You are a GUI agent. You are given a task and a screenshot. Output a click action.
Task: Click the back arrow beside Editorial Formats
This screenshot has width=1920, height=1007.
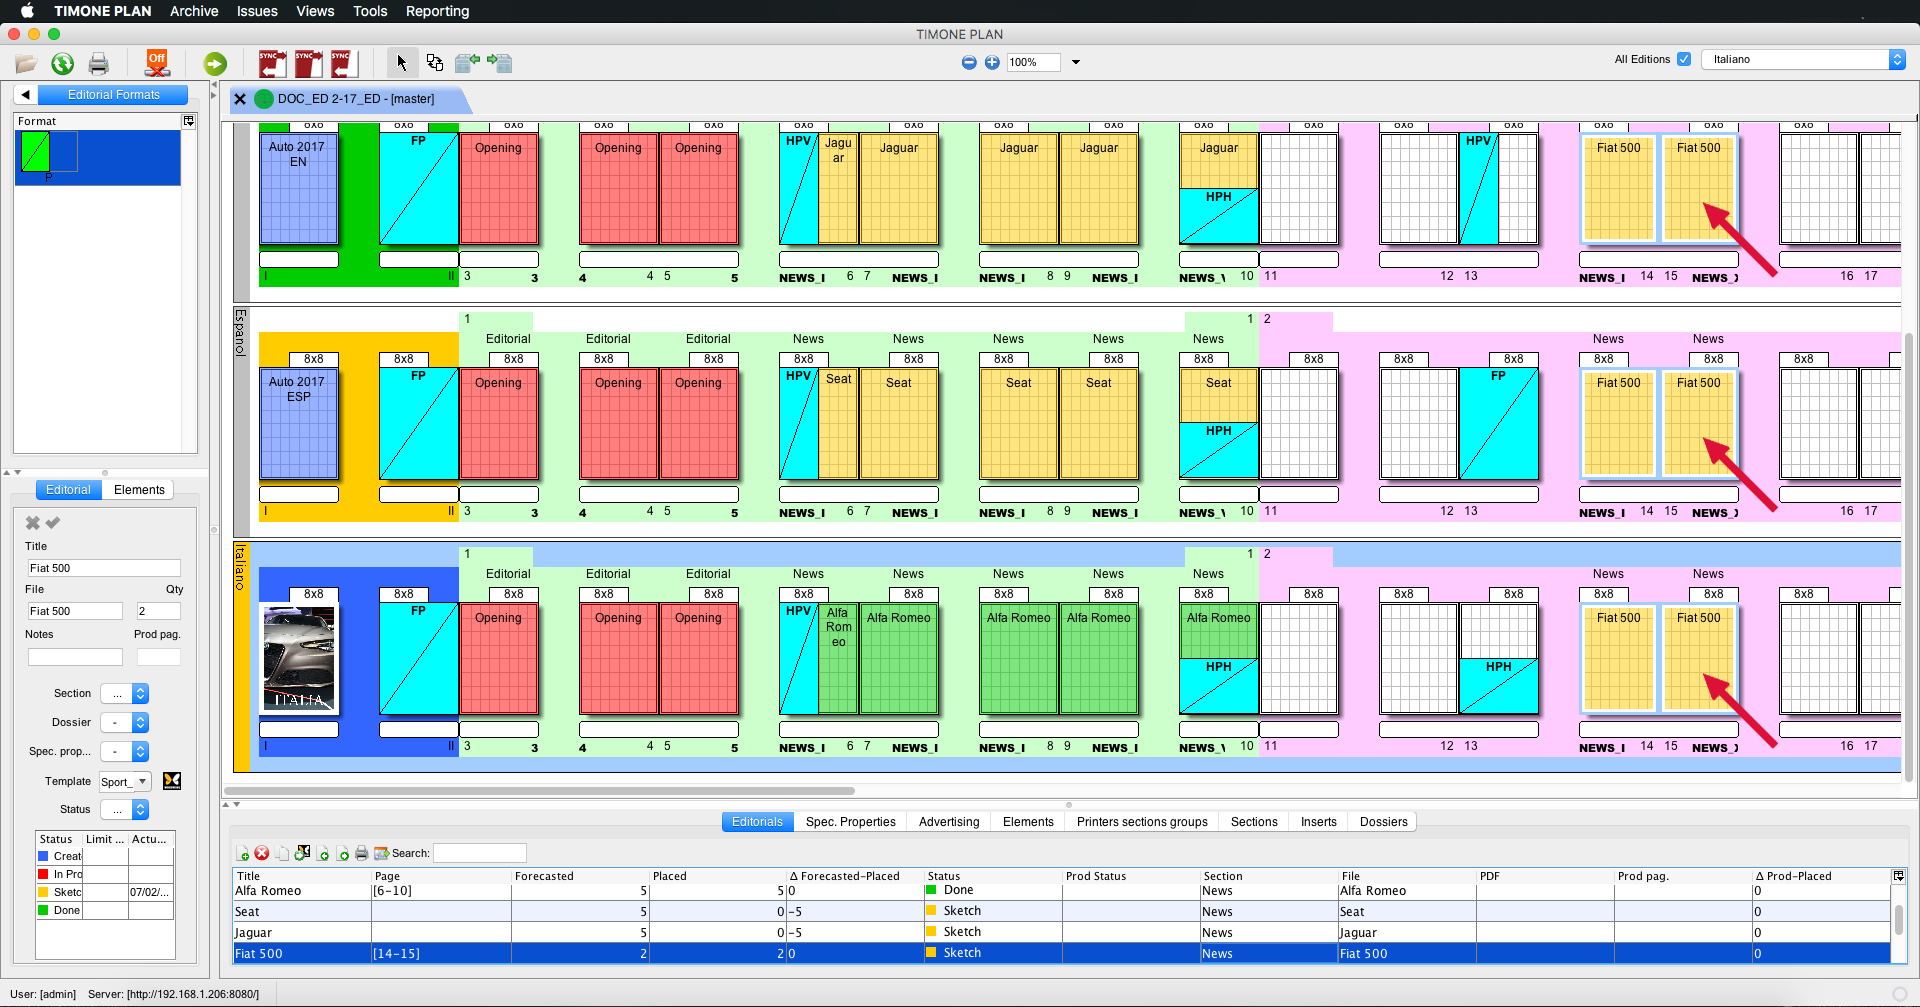click(25, 95)
